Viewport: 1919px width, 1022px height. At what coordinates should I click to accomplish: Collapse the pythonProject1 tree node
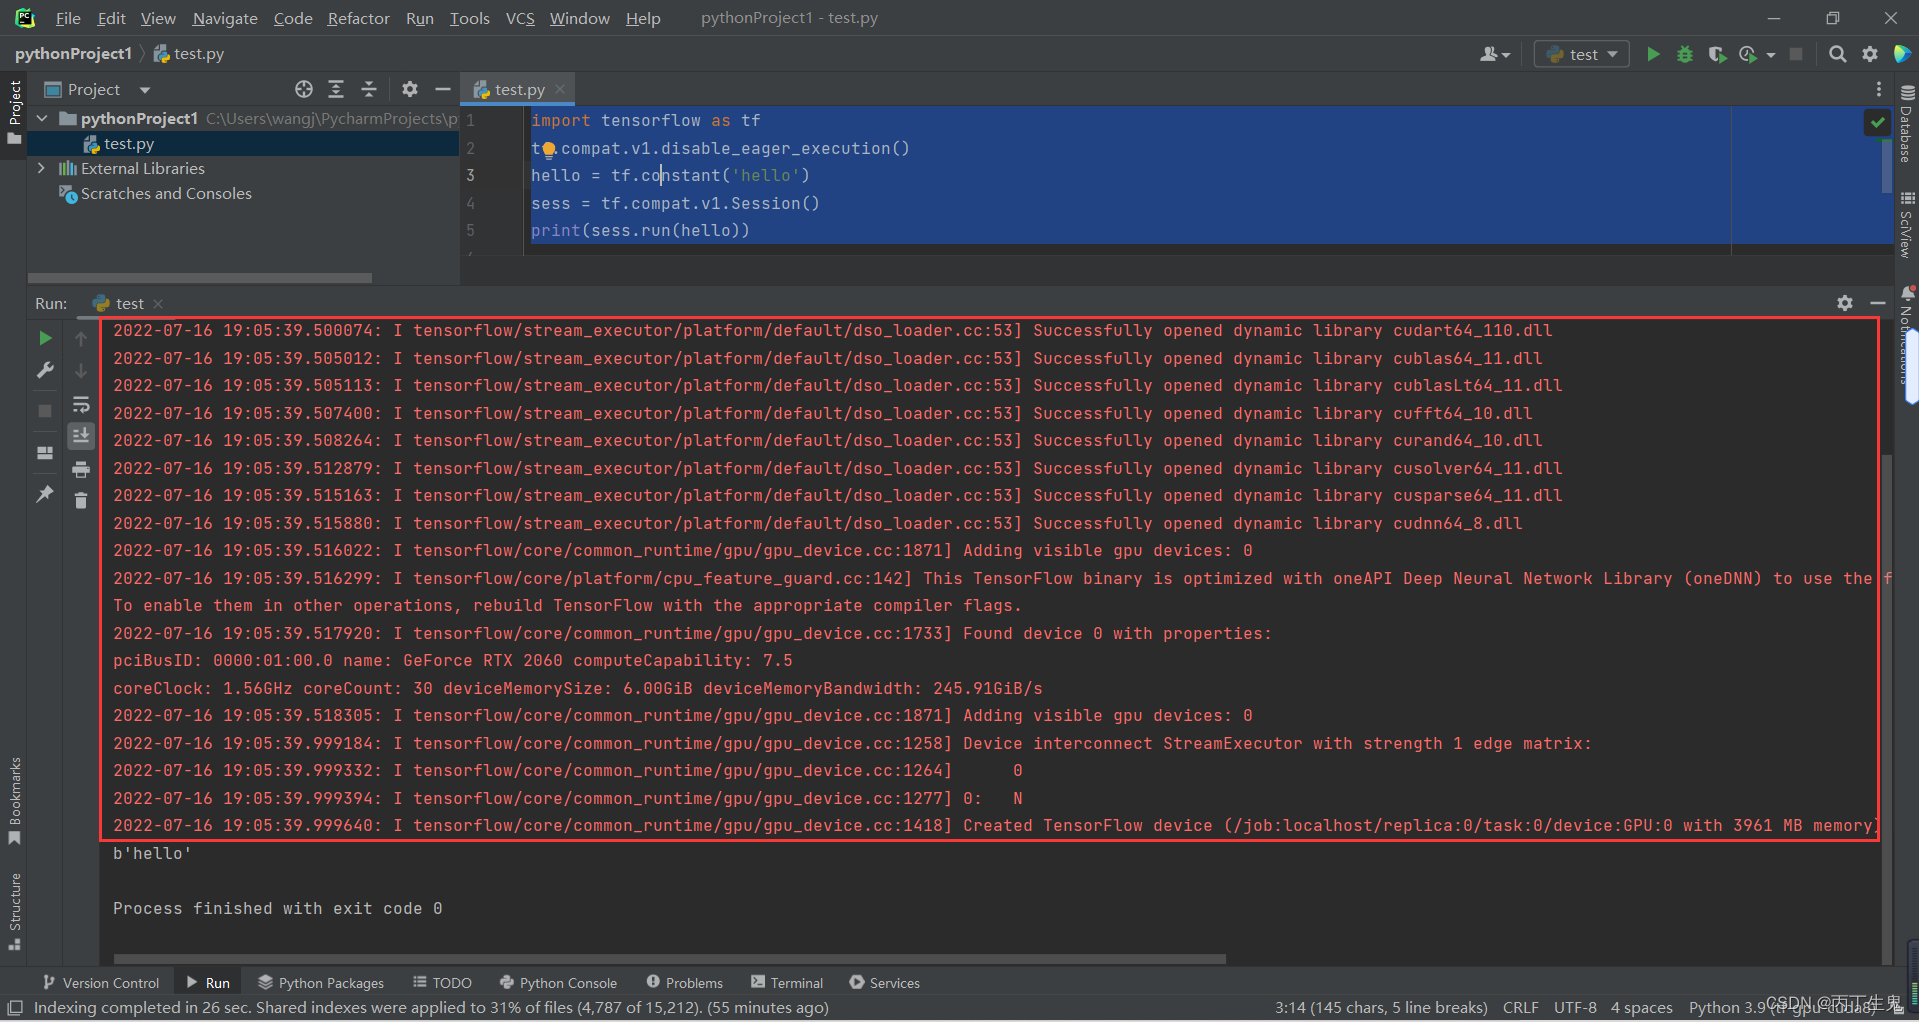(x=42, y=118)
